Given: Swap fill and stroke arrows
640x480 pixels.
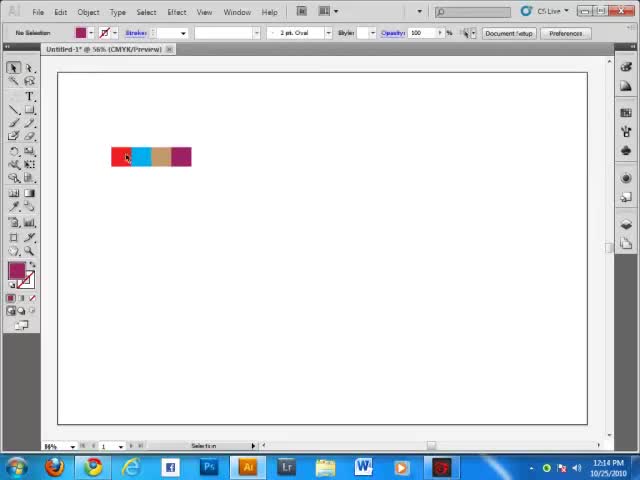Looking at the screenshot, I should tap(32, 265).
